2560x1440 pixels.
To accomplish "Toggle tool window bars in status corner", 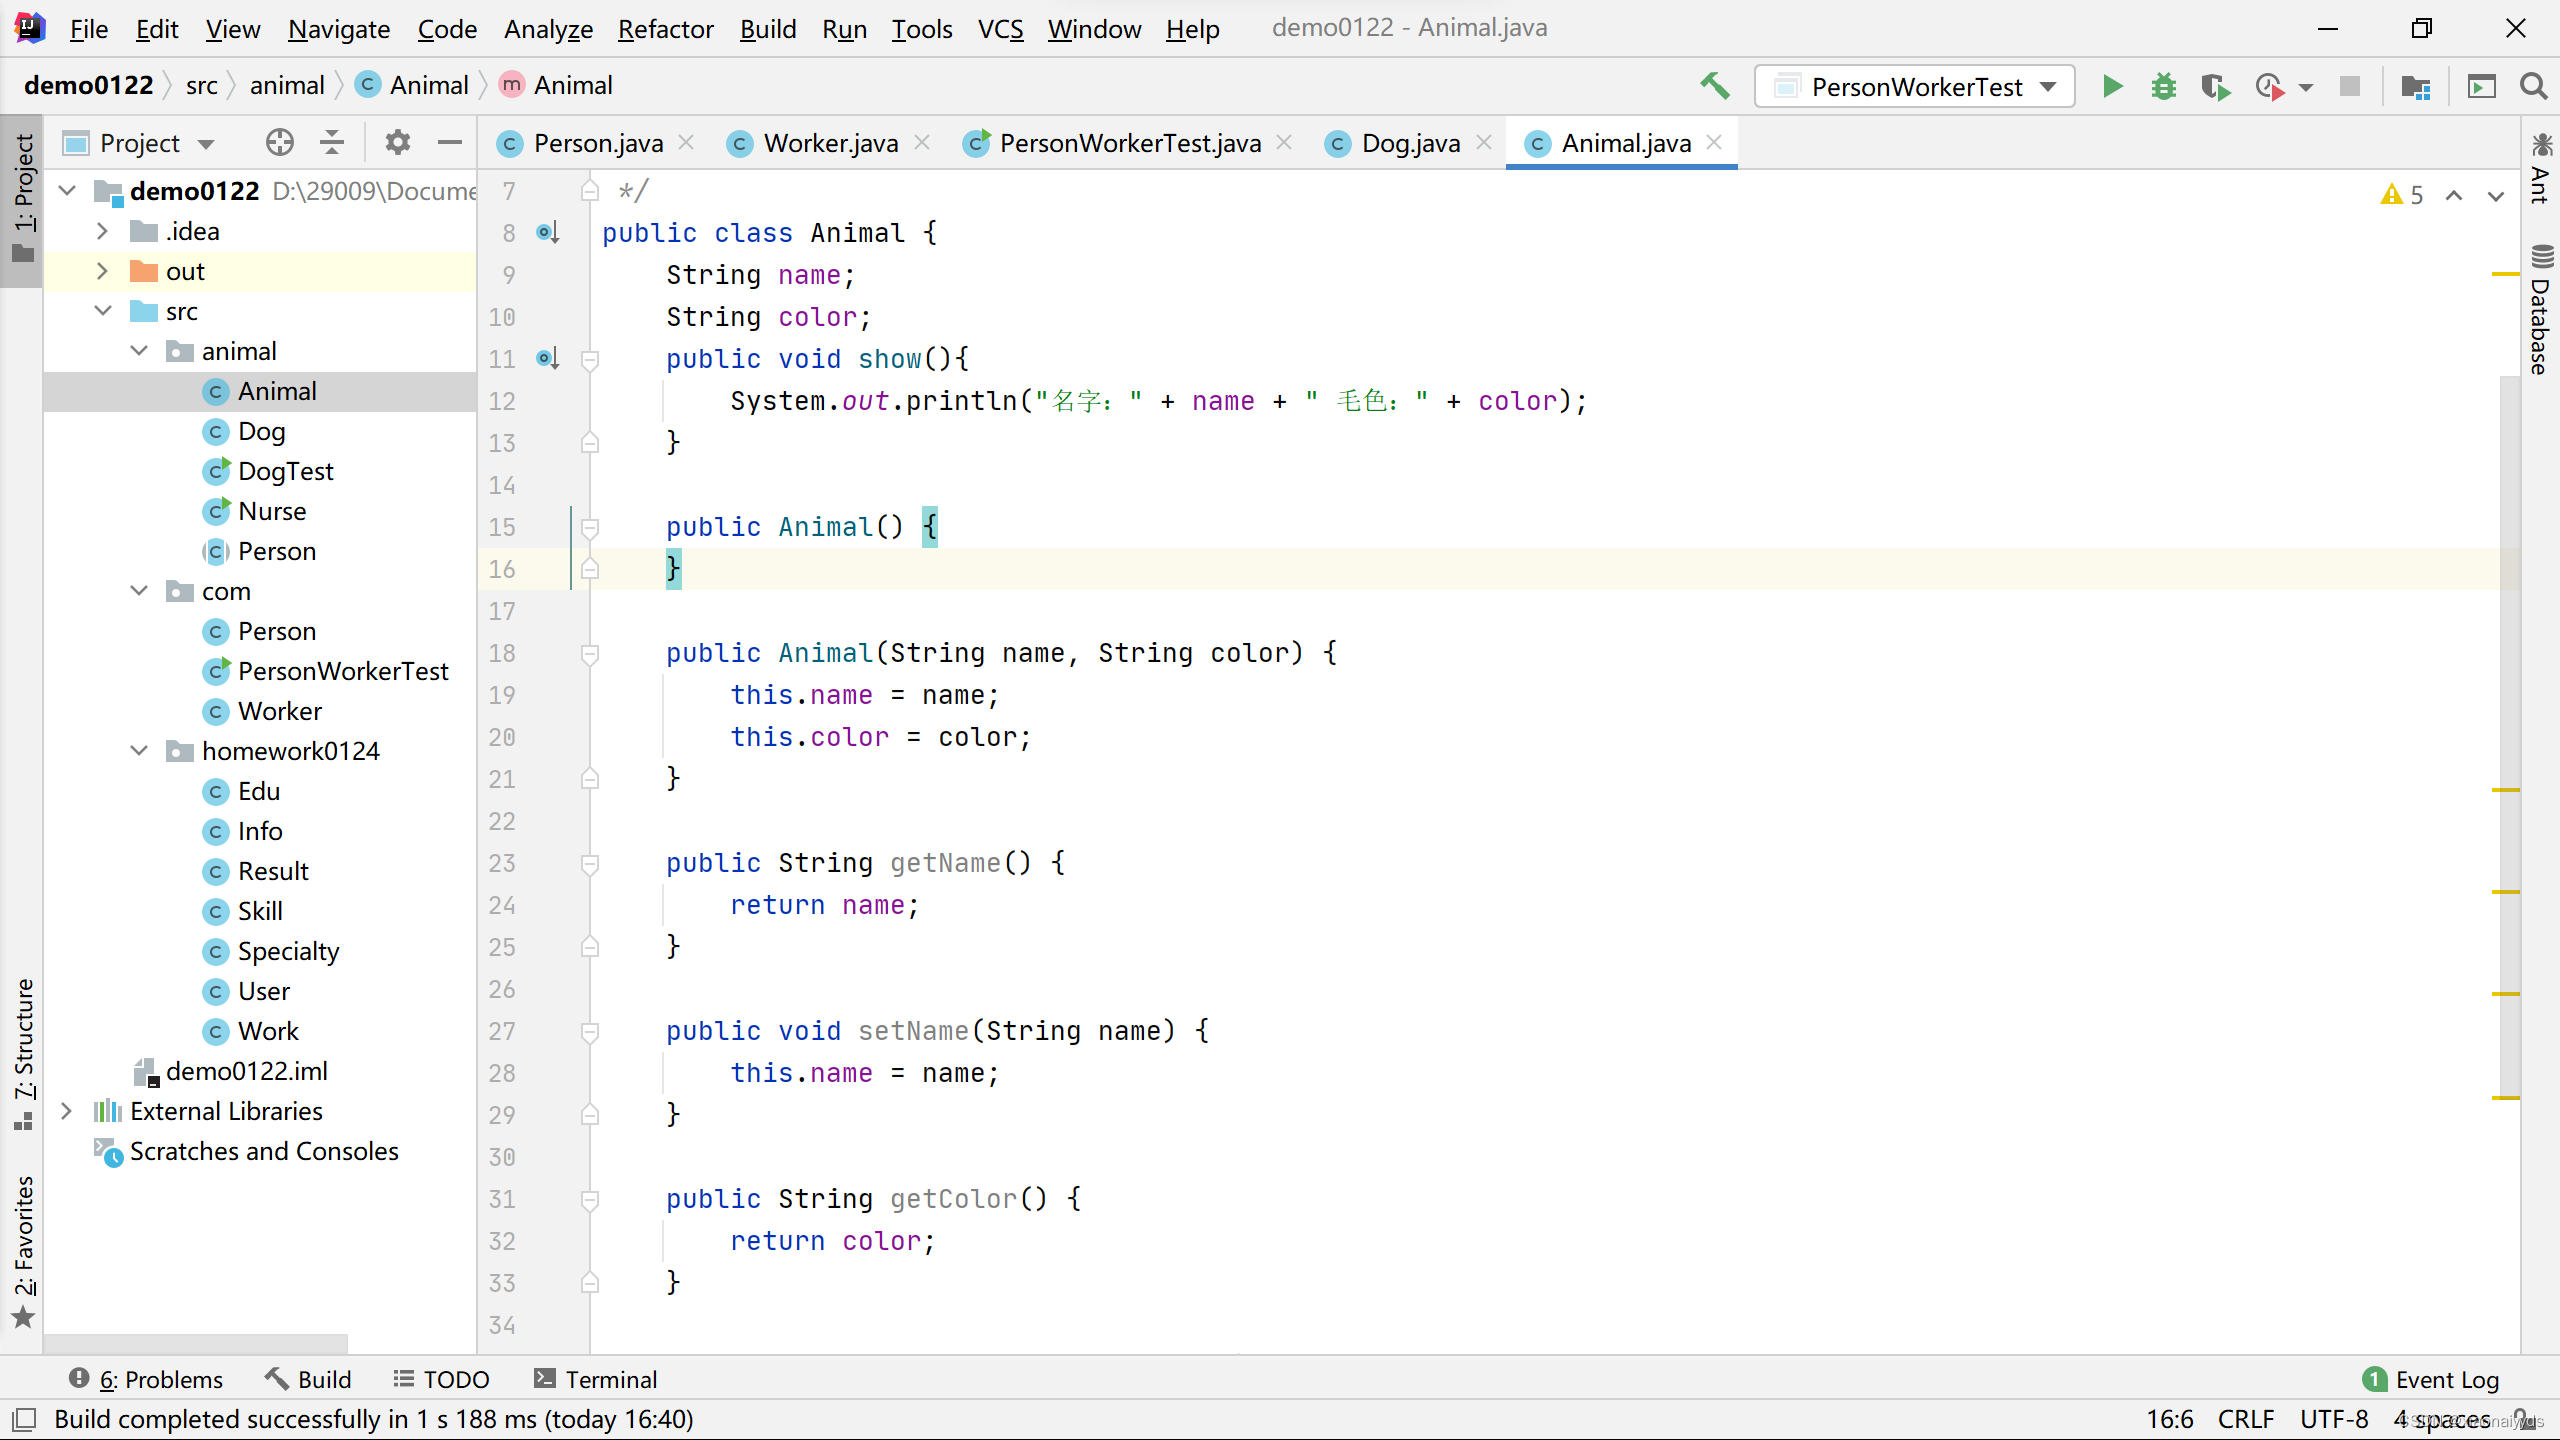I will (24, 1419).
